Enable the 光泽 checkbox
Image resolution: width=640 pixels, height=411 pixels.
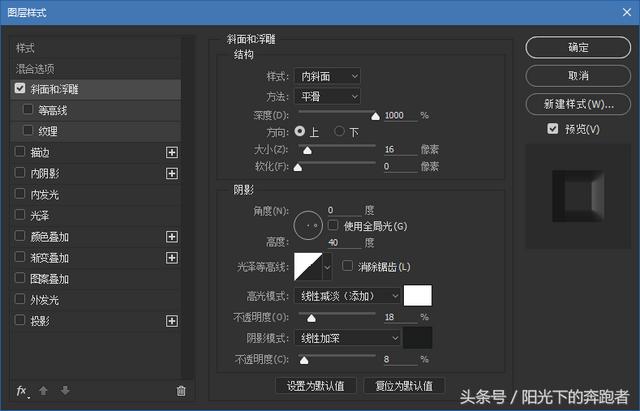coord(20,214)
